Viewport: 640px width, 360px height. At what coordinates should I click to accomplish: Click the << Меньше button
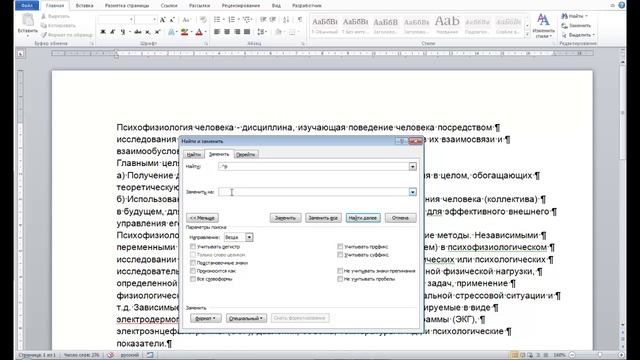pyautogui.click(x=202, y=218)
